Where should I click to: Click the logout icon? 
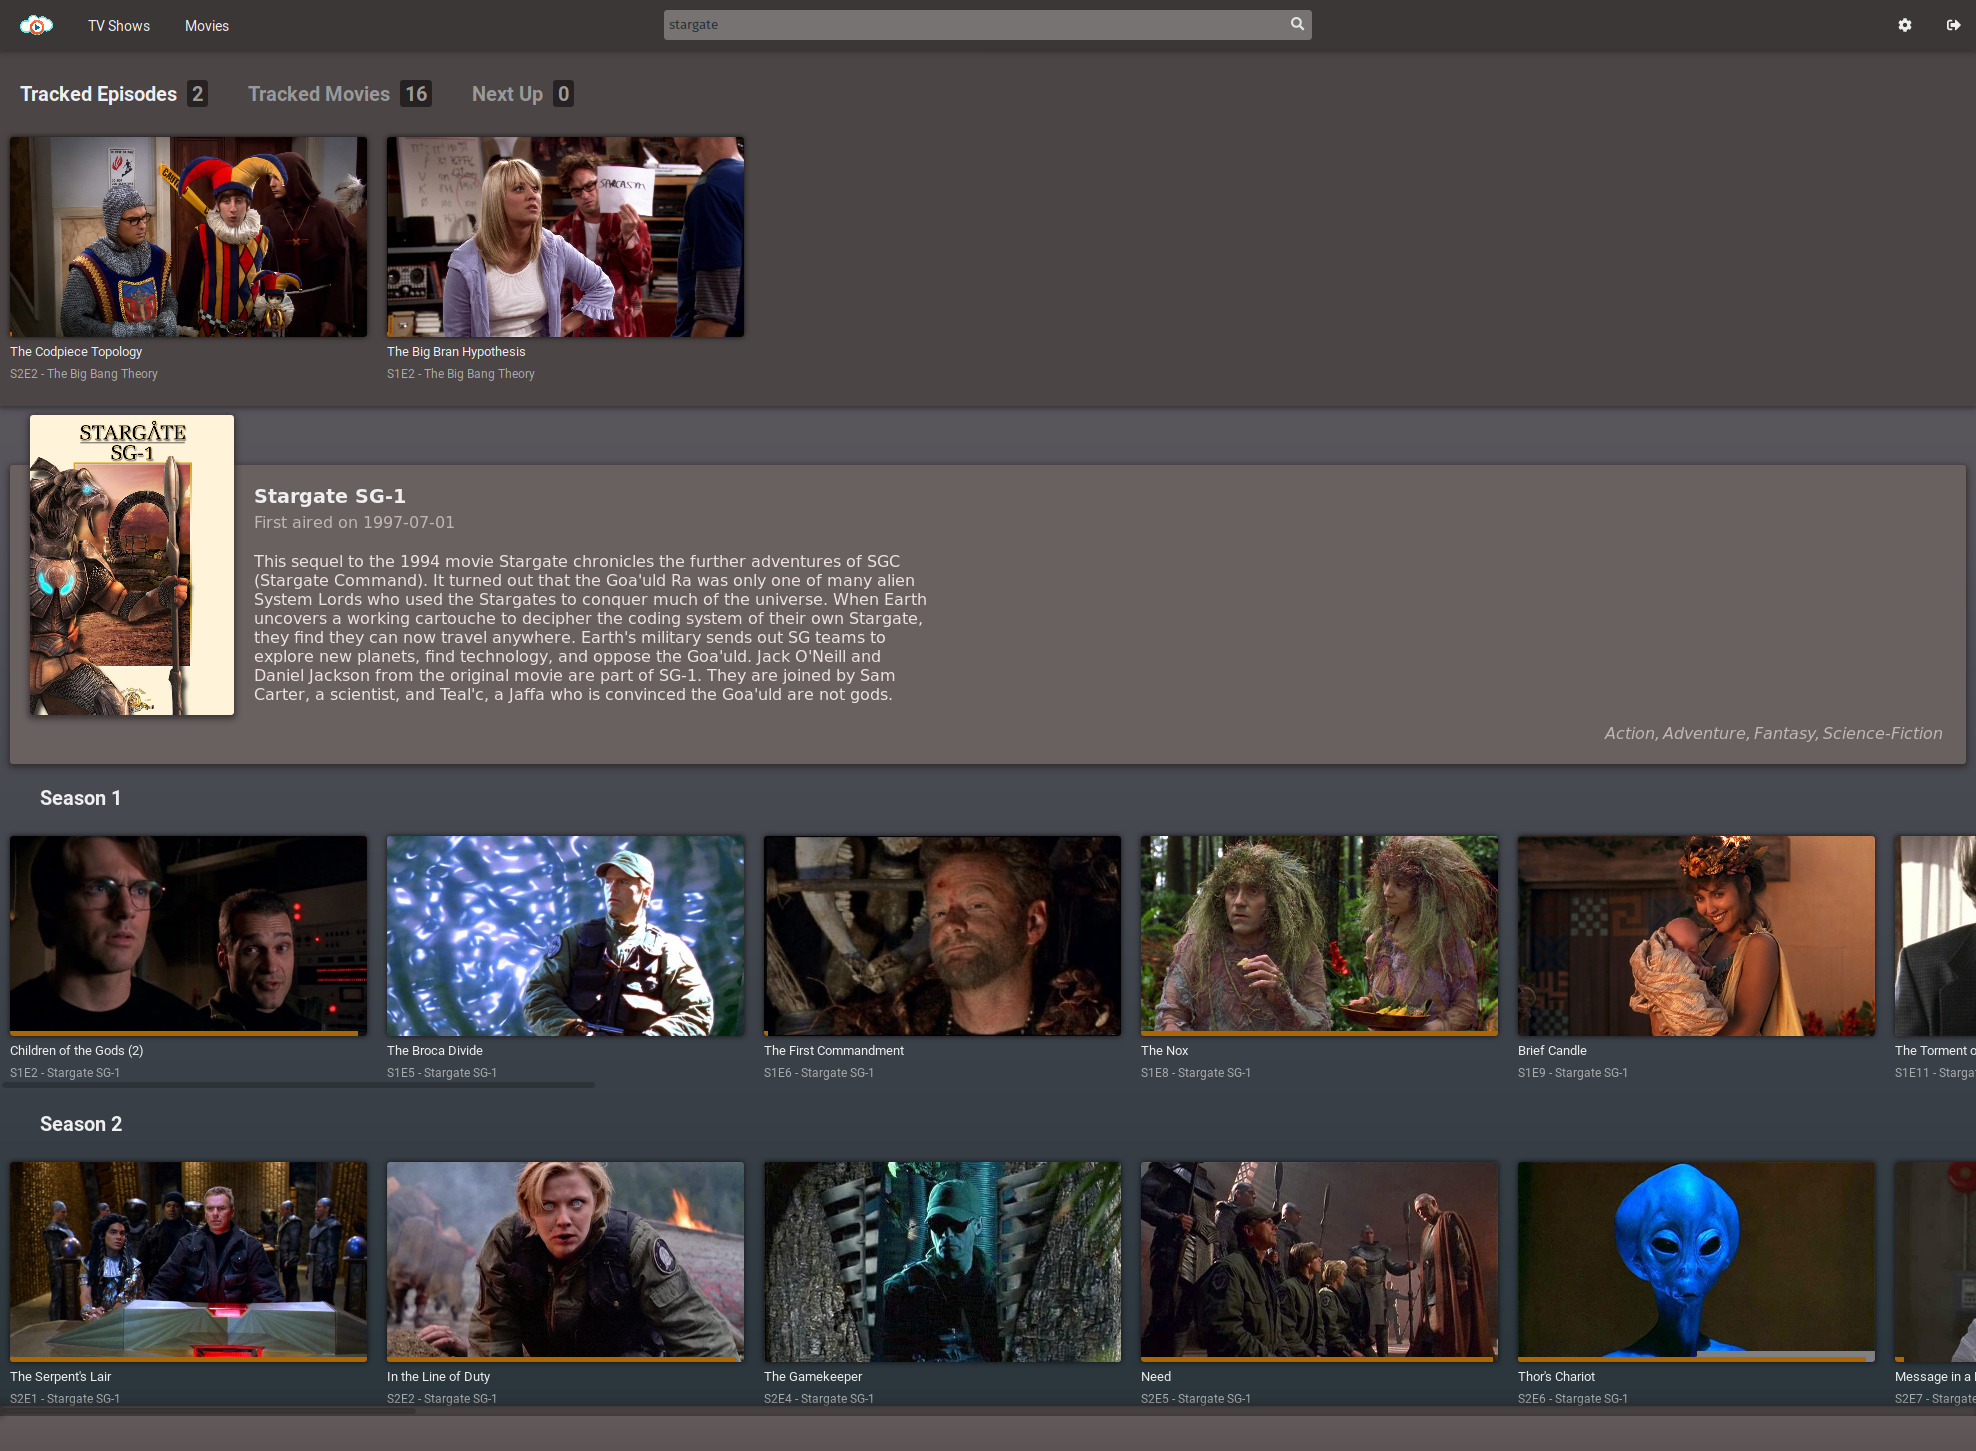point(1953,25)
